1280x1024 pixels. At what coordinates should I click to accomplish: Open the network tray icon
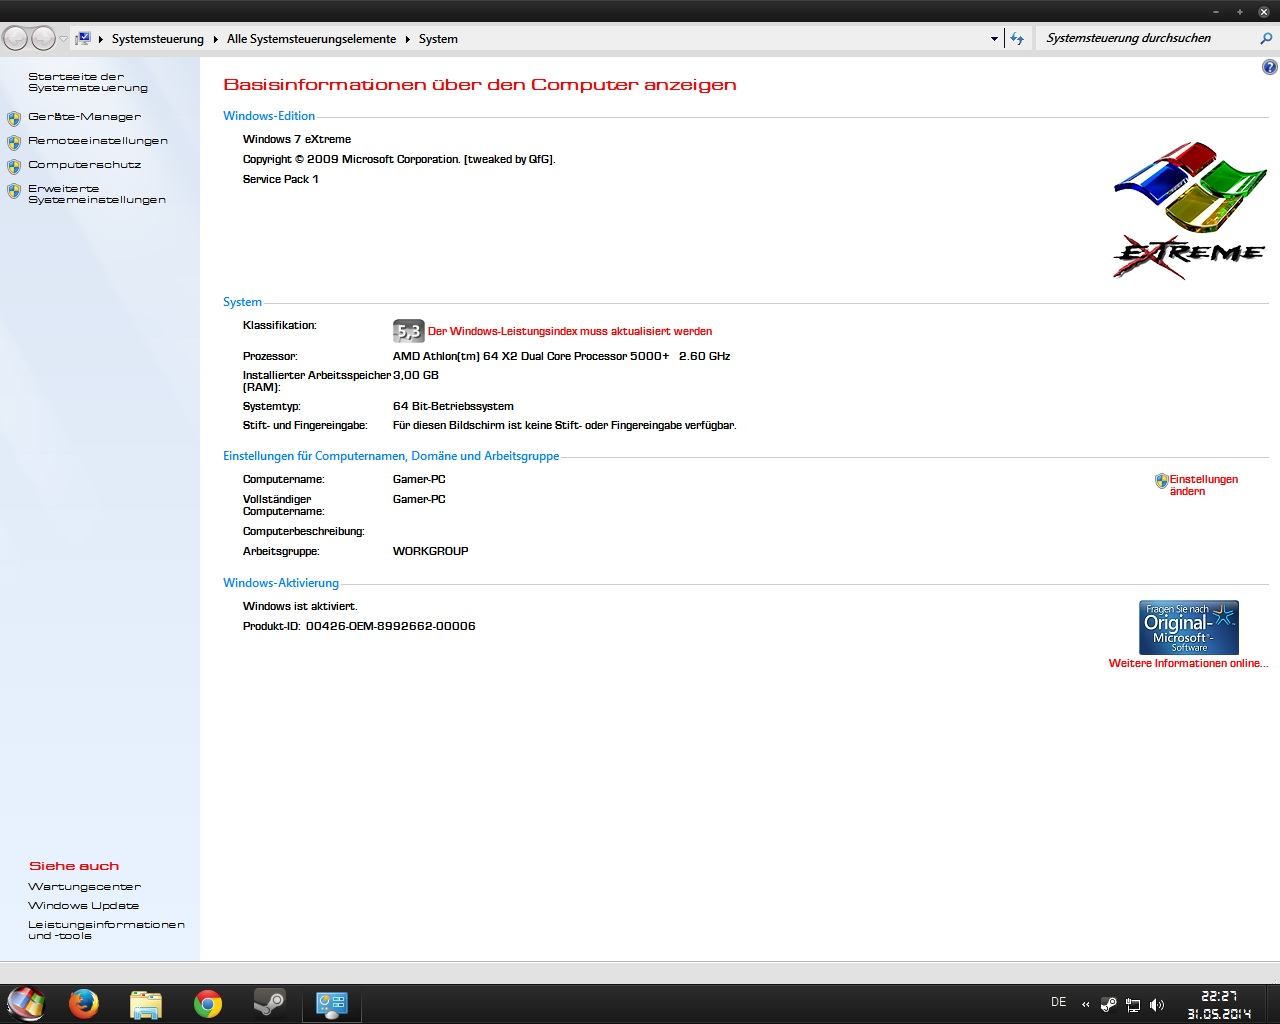[1133, 1004]
